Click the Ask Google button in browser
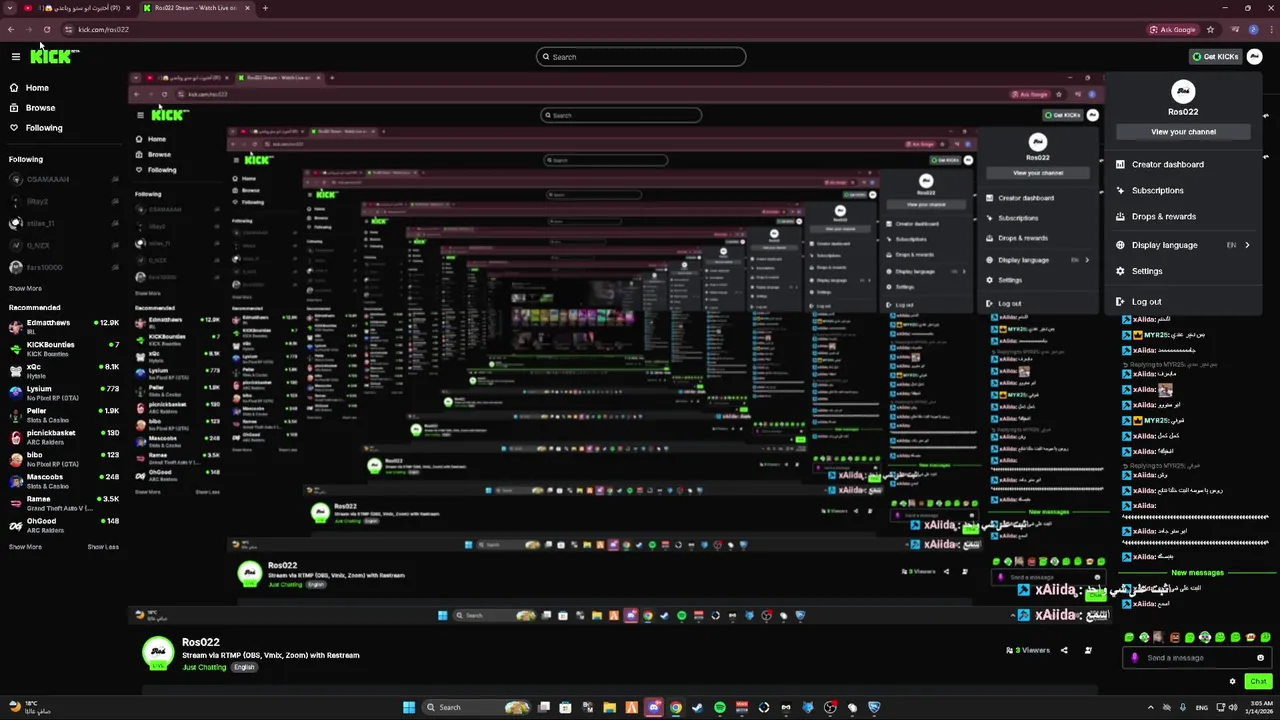The width and height of the screenshot is (1280, 720). (1174, 30)
